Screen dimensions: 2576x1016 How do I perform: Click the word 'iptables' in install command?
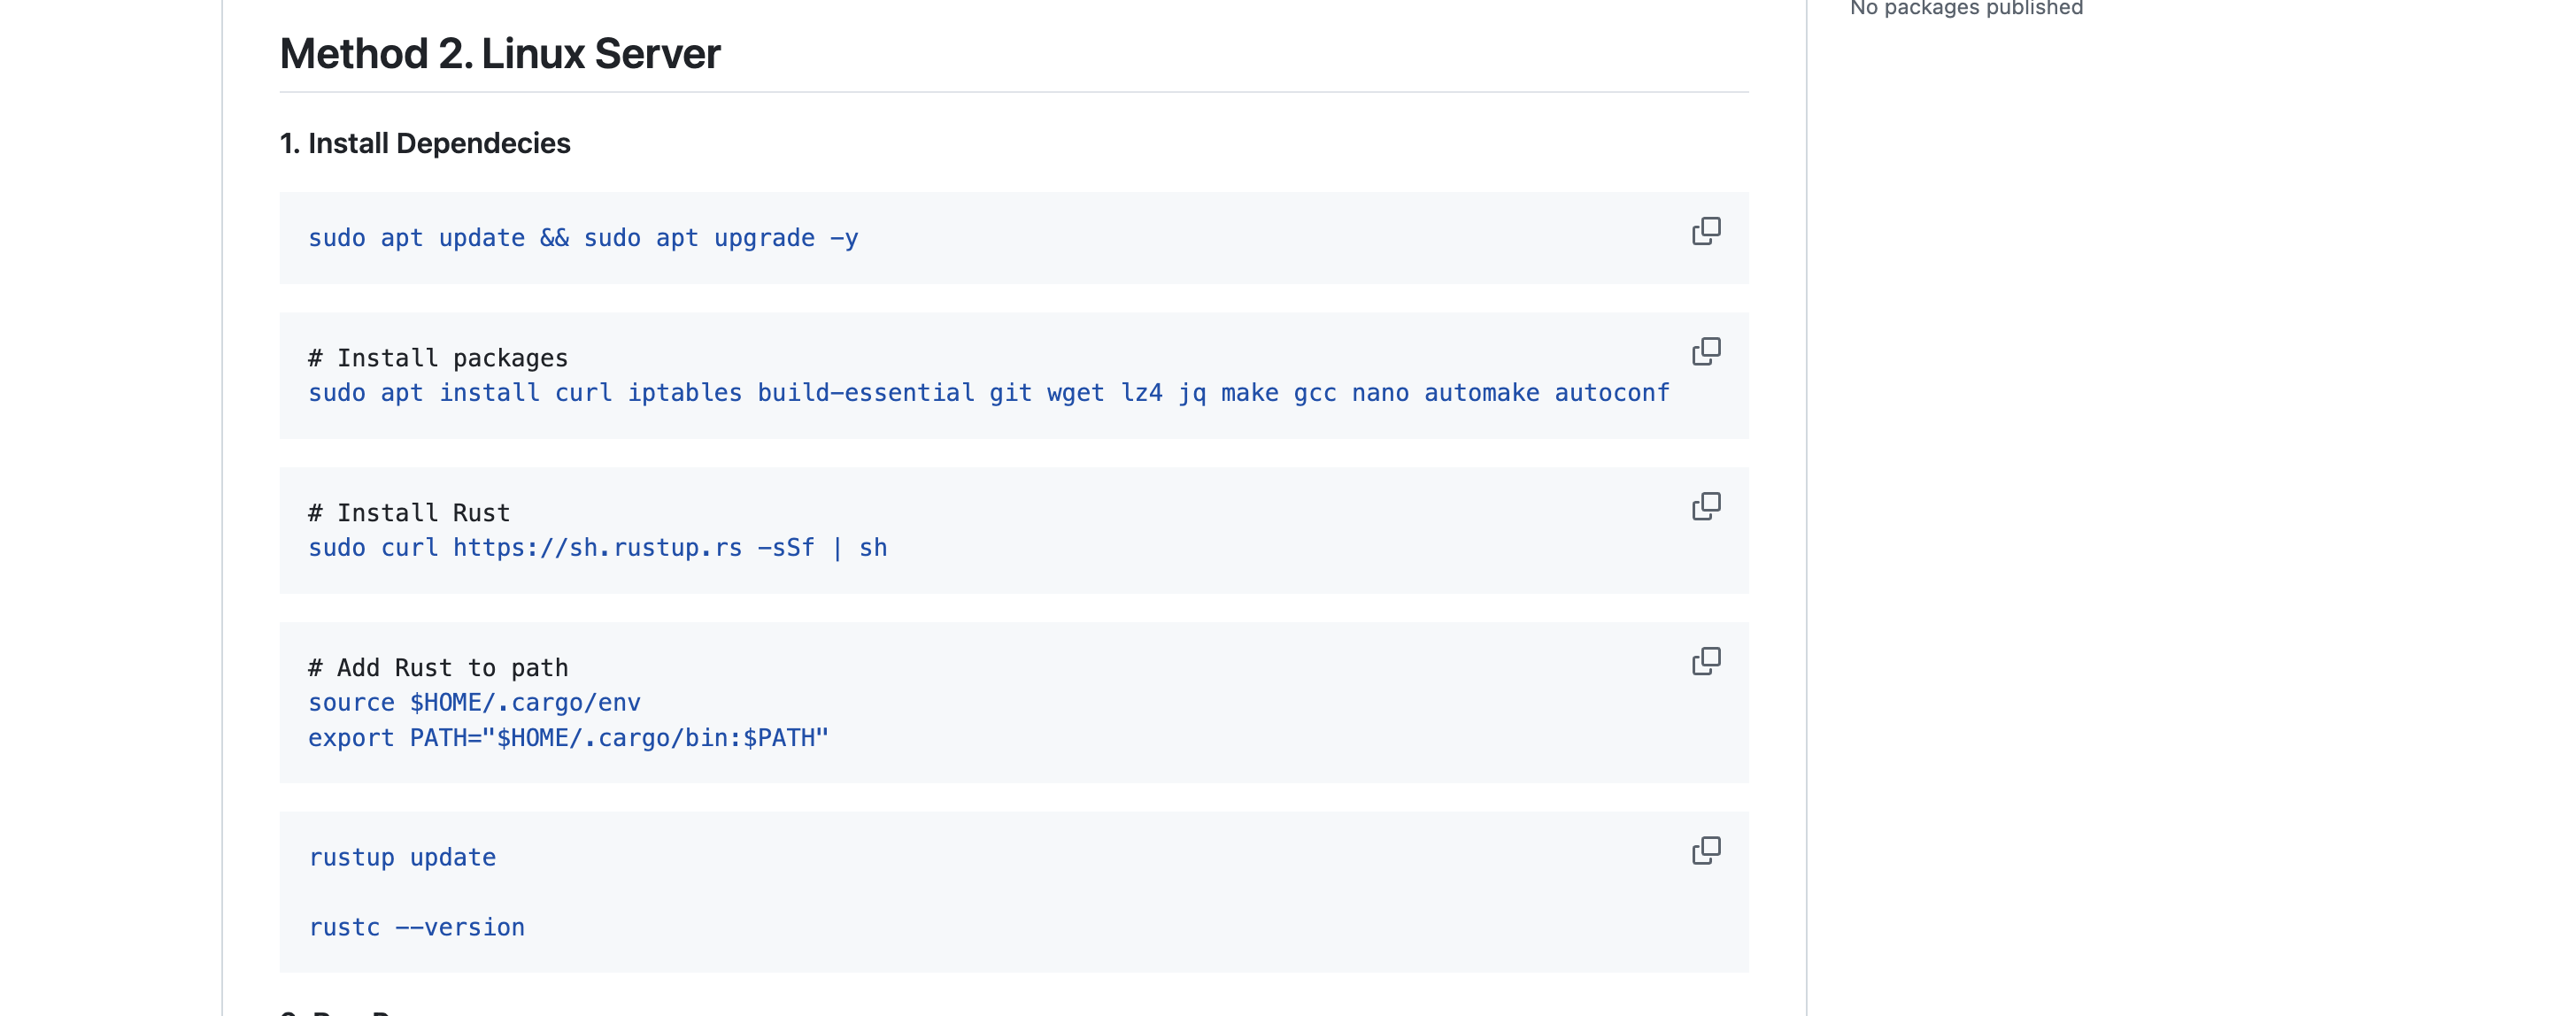(684, 393)
